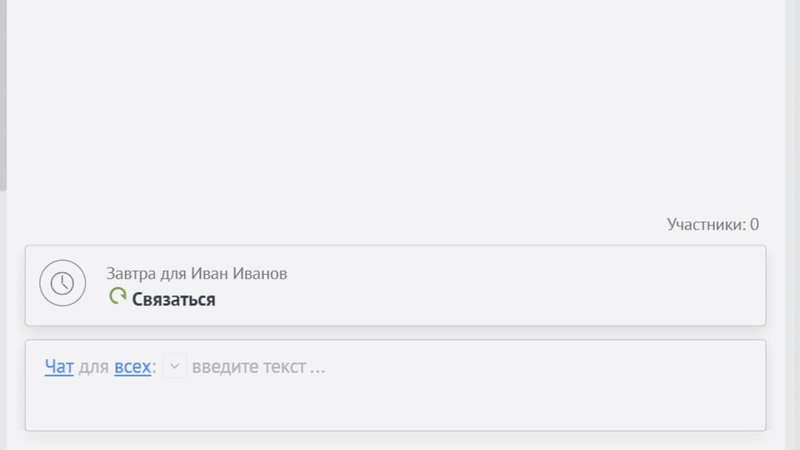The height and width of the screenshot is (450, 800).
Task: Click the left scrollbar track below thumb
Action: click(3, 320)
